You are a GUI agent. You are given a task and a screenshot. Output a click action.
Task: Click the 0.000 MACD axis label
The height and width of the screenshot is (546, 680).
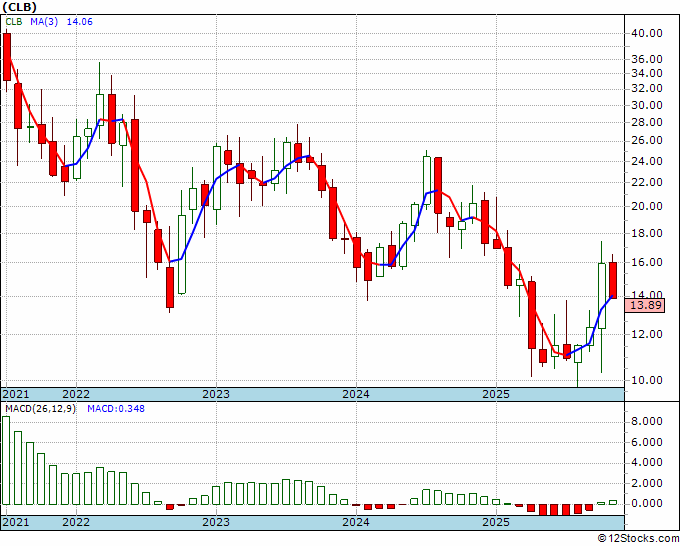(646, 504)
